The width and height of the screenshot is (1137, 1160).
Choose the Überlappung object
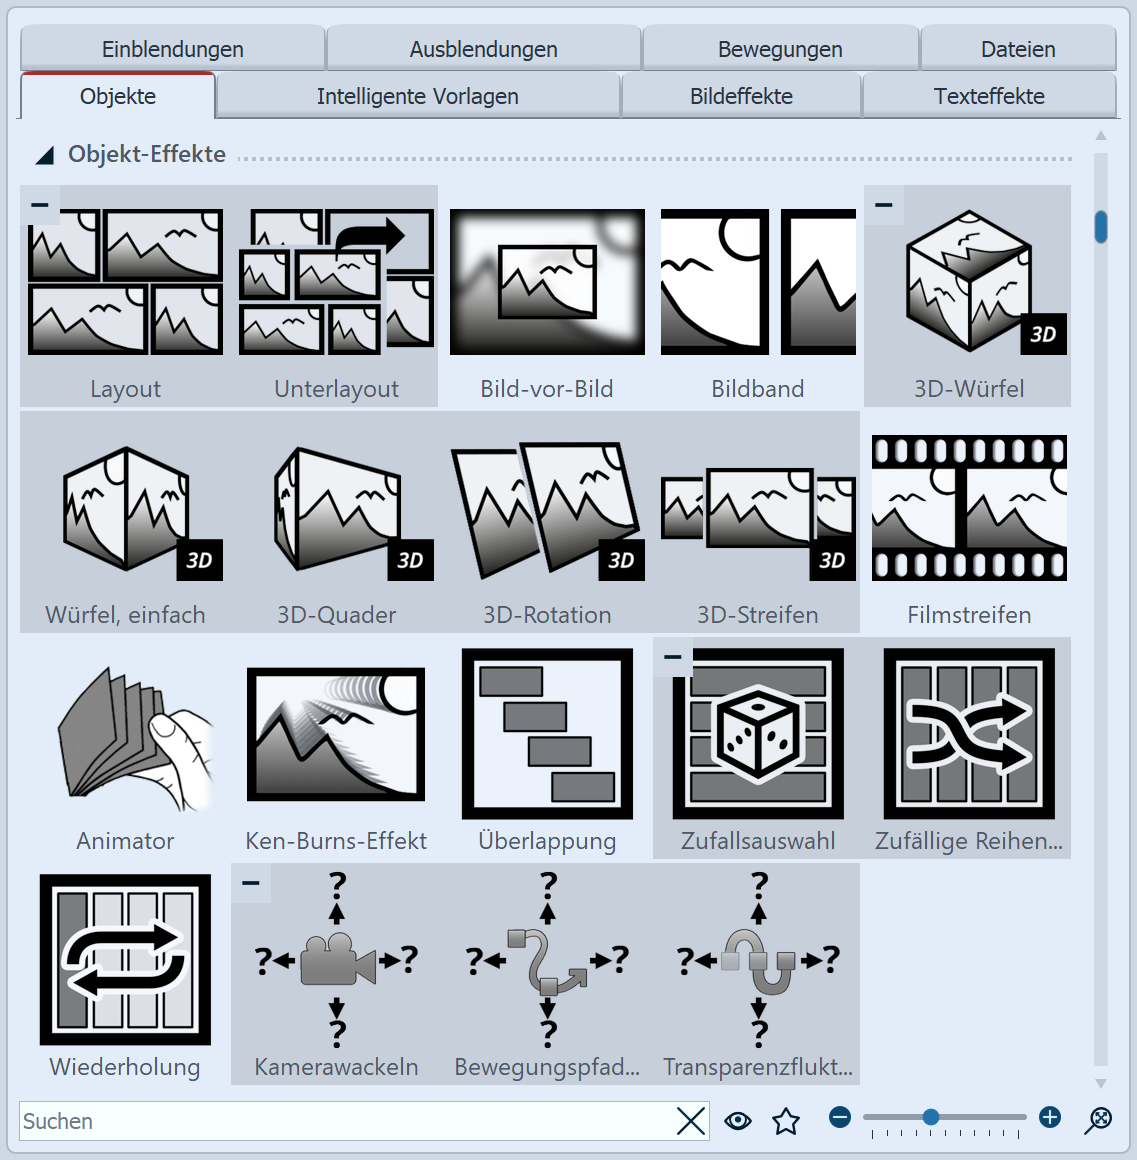(x=547, y=735)
